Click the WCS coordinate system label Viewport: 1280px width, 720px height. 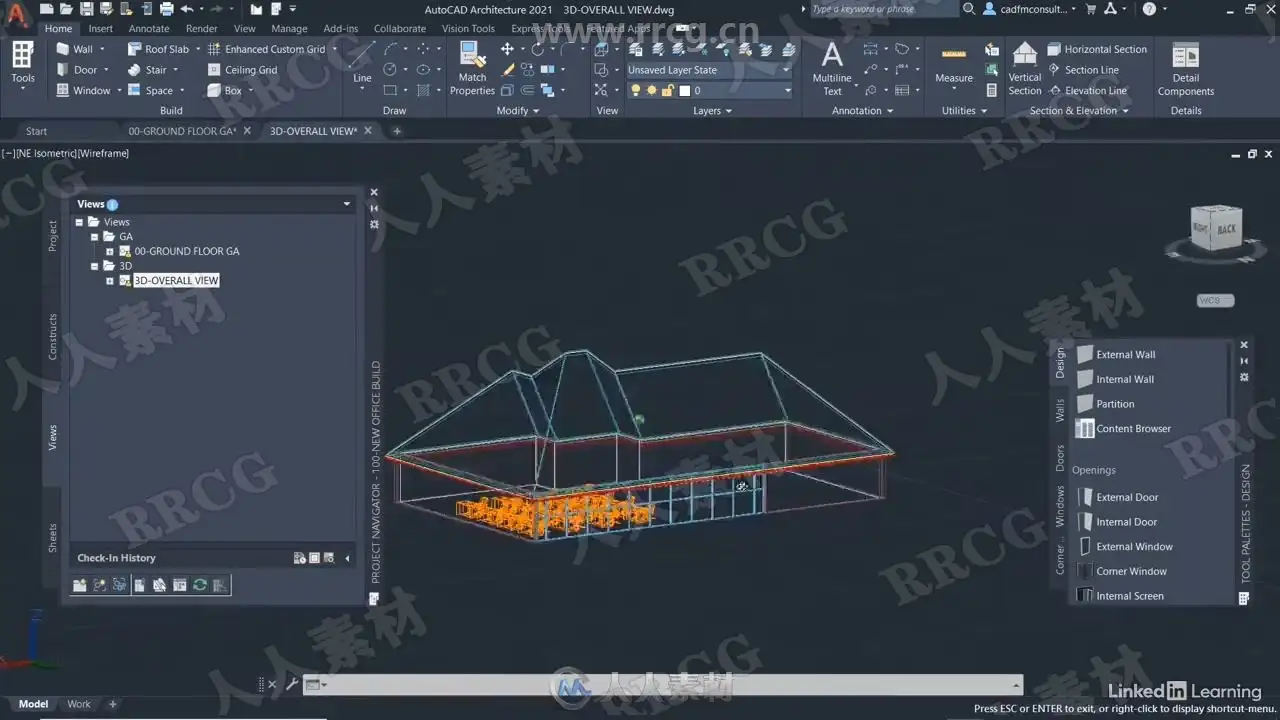(1215, 300)
